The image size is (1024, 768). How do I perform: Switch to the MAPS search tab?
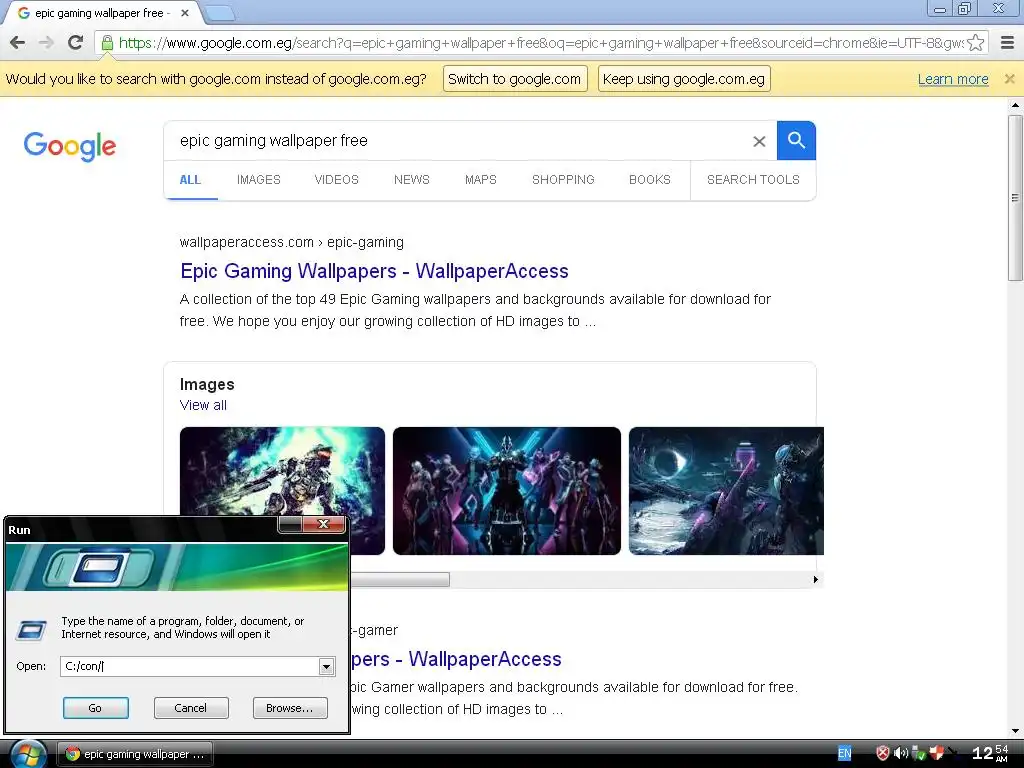481,180
